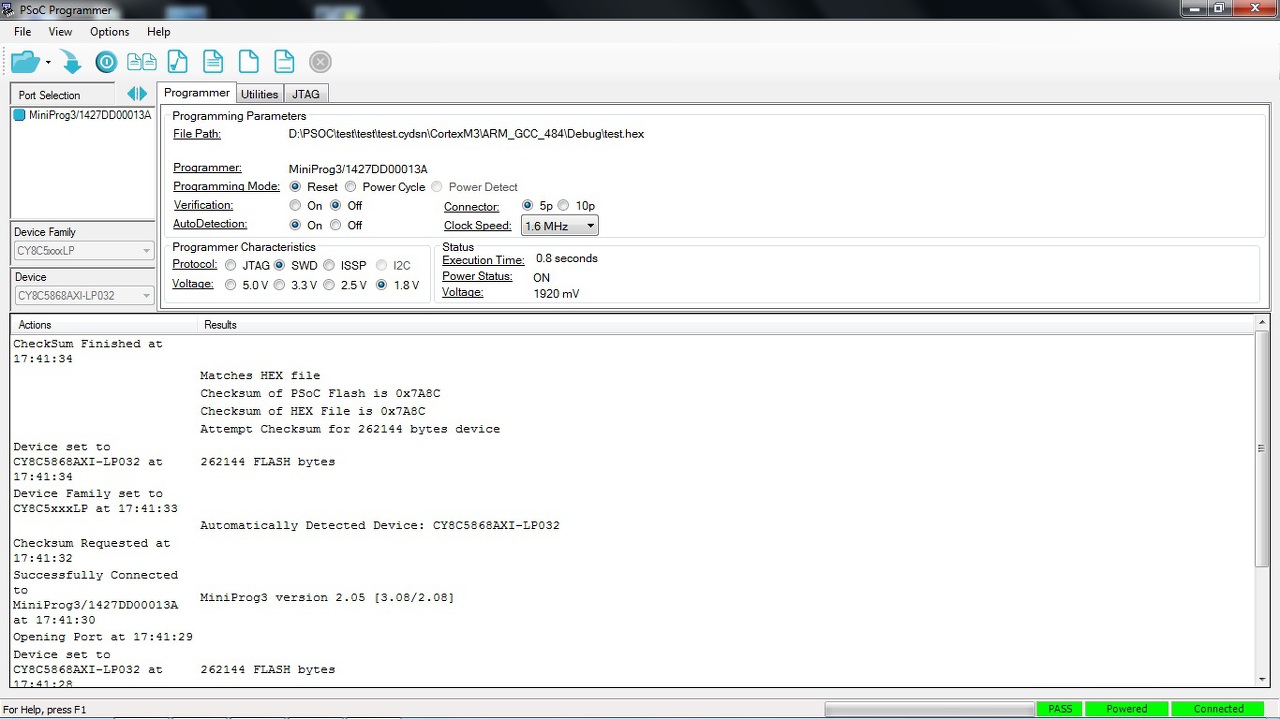1280x719 pixels.
Task: Click the log scrollbar up arrow
Action: coord(1261,325)
